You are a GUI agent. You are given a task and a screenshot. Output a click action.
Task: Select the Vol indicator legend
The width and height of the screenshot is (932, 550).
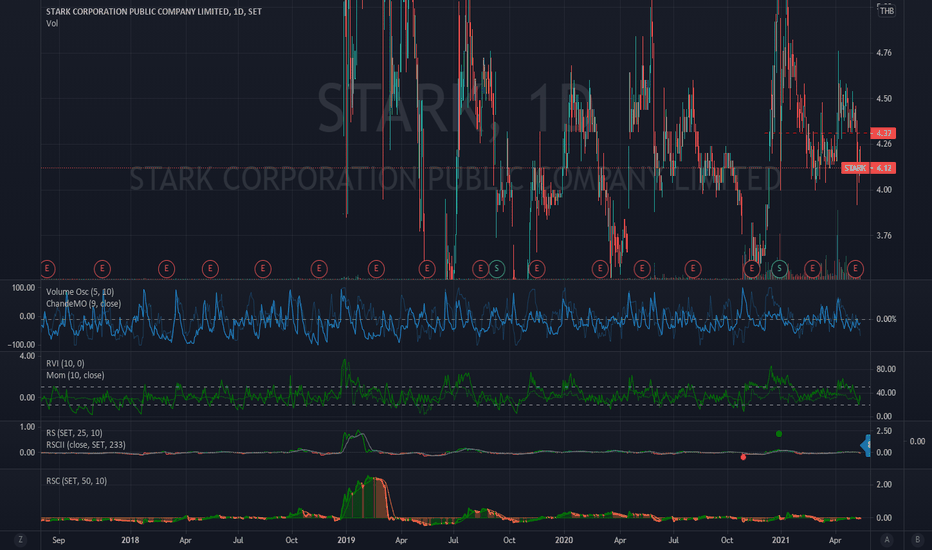point(52,24)
